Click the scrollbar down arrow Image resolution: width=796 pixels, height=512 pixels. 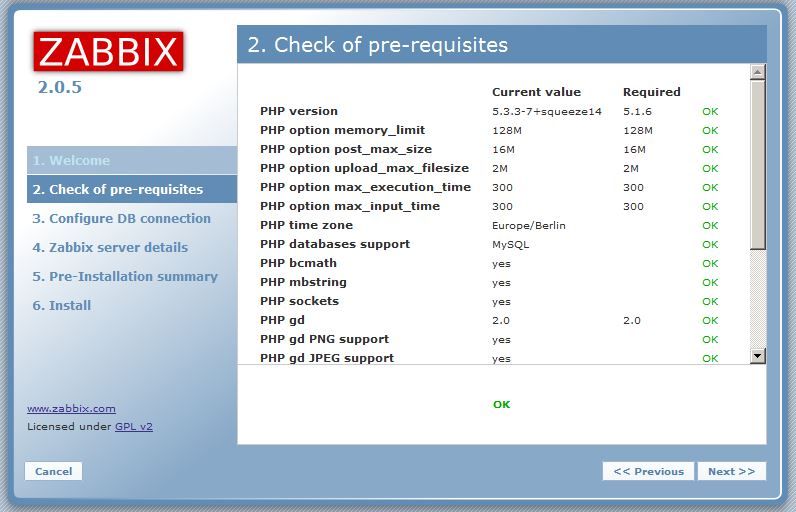click(757, 356)
